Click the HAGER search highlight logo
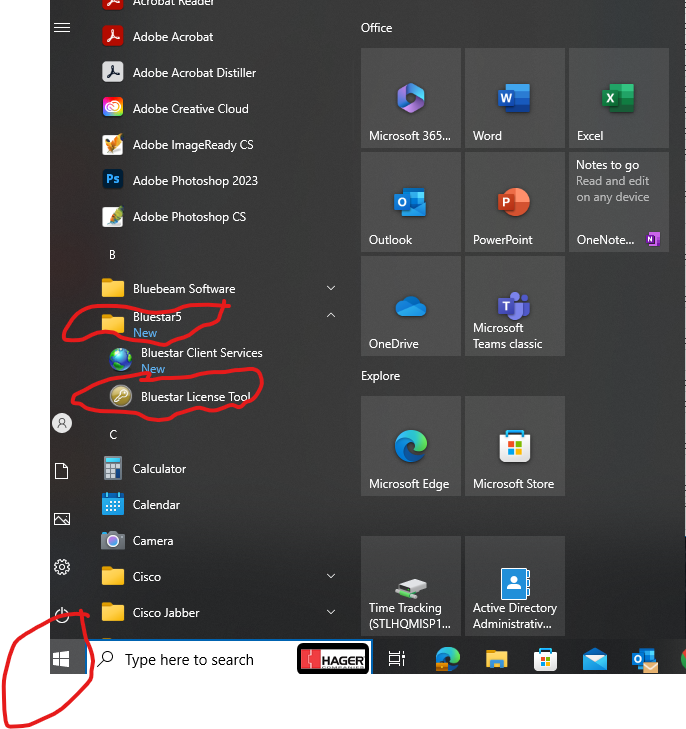 coord(333,659)
